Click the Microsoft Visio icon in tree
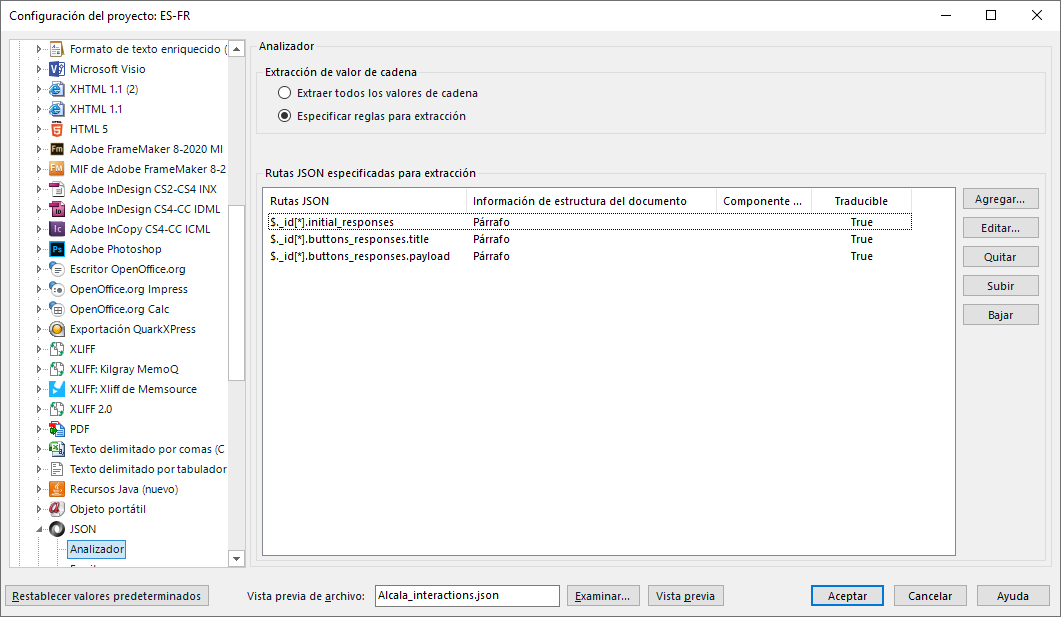The width and height of the screenshot is (1061, 617). [57, 69]
